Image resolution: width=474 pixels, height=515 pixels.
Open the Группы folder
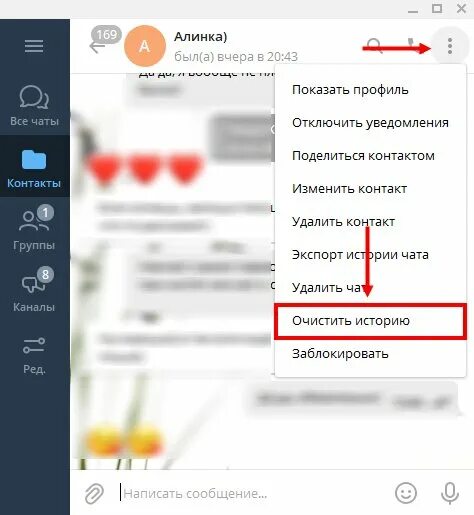point(35,228)
